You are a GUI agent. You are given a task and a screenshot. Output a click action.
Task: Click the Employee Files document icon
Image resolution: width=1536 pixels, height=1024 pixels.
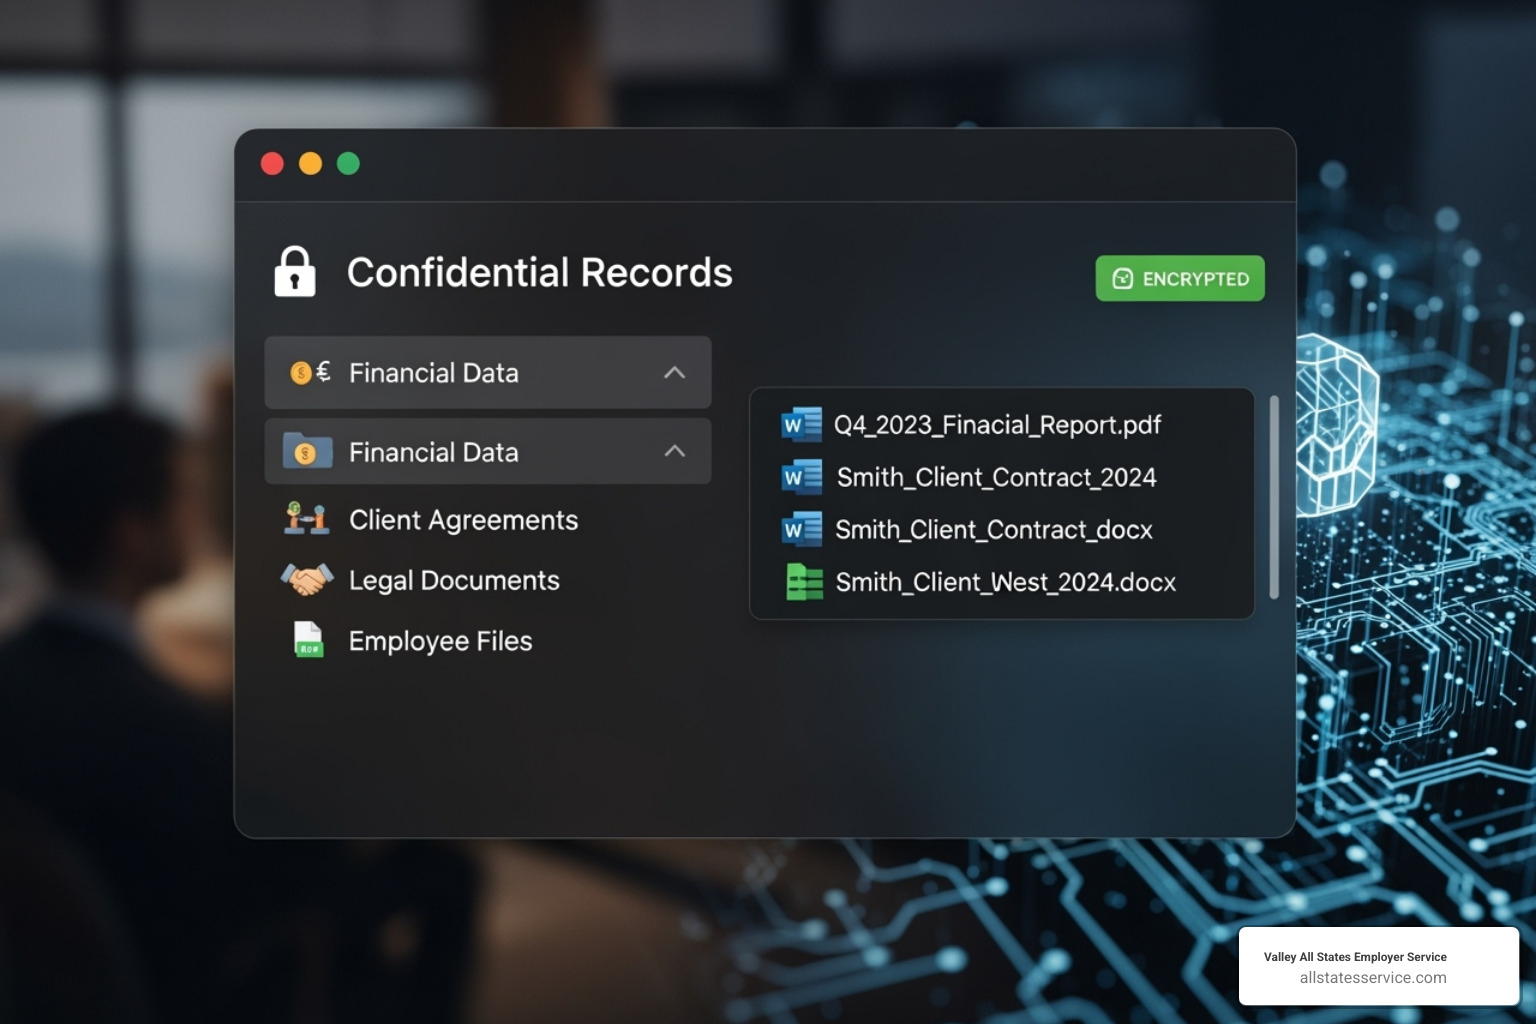click(308, 640)
